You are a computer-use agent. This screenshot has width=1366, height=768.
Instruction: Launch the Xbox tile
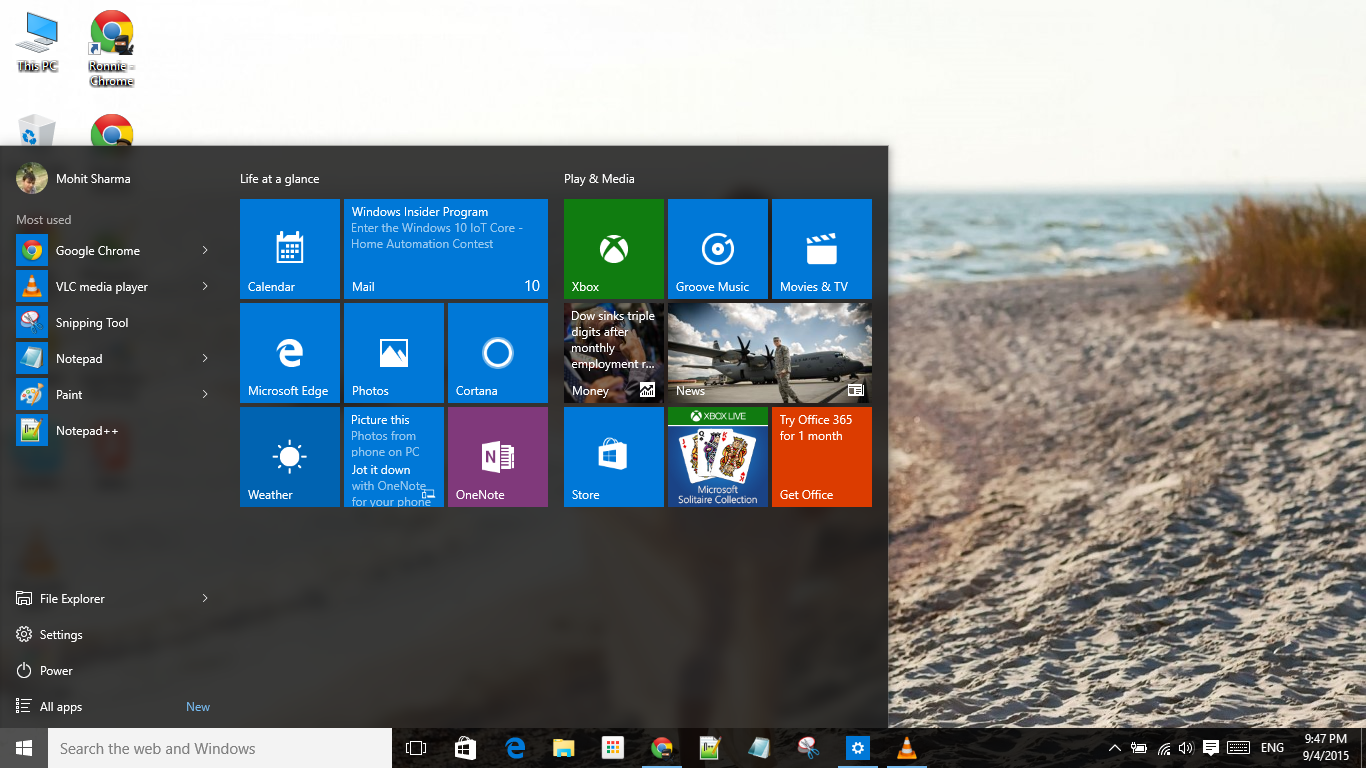[614, 249]
